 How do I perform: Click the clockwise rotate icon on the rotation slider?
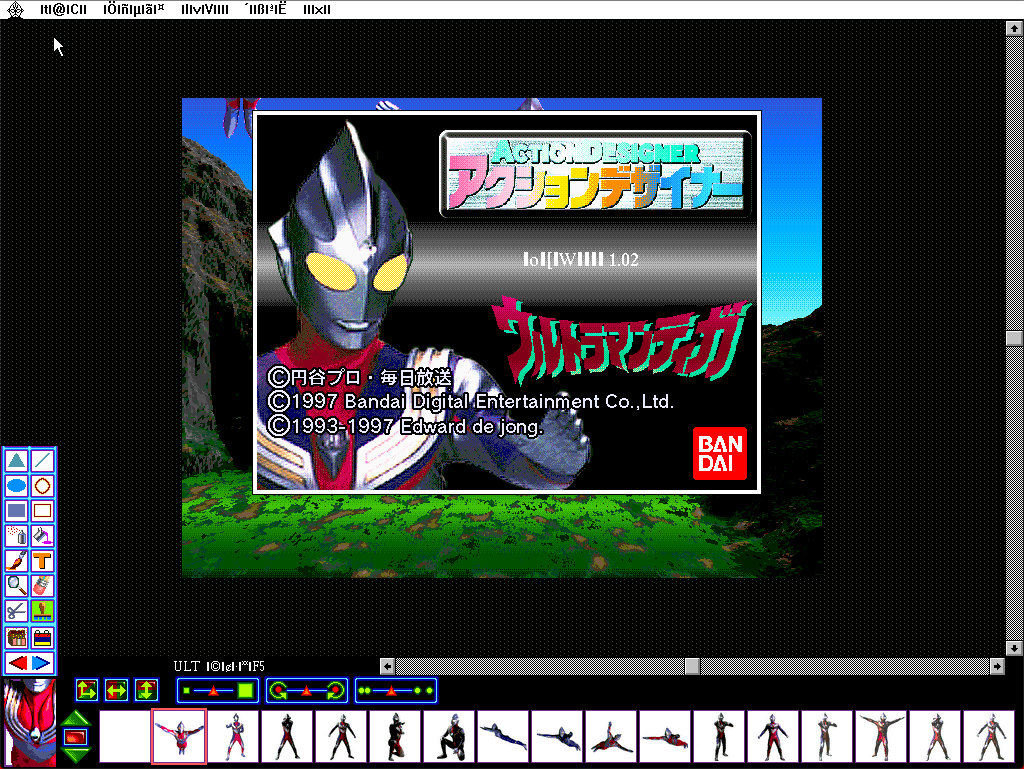click(x=336, y=691)
